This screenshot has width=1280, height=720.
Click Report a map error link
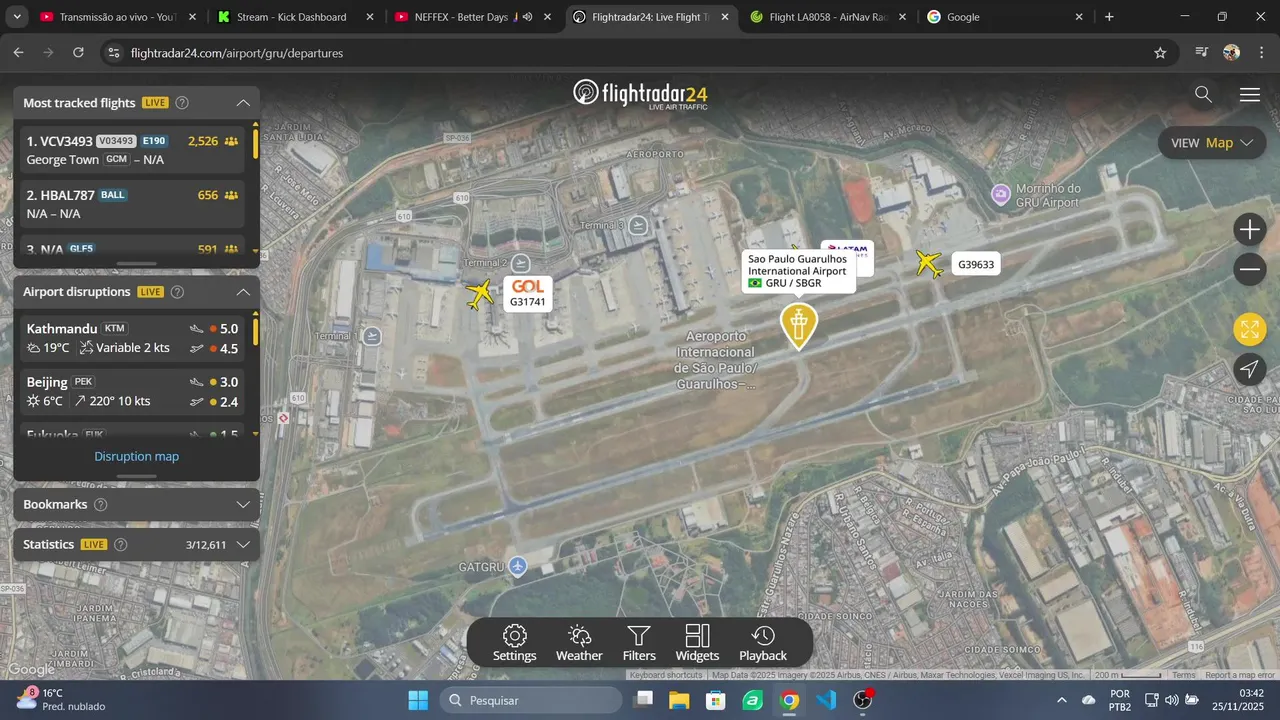tap(1240, 675)
